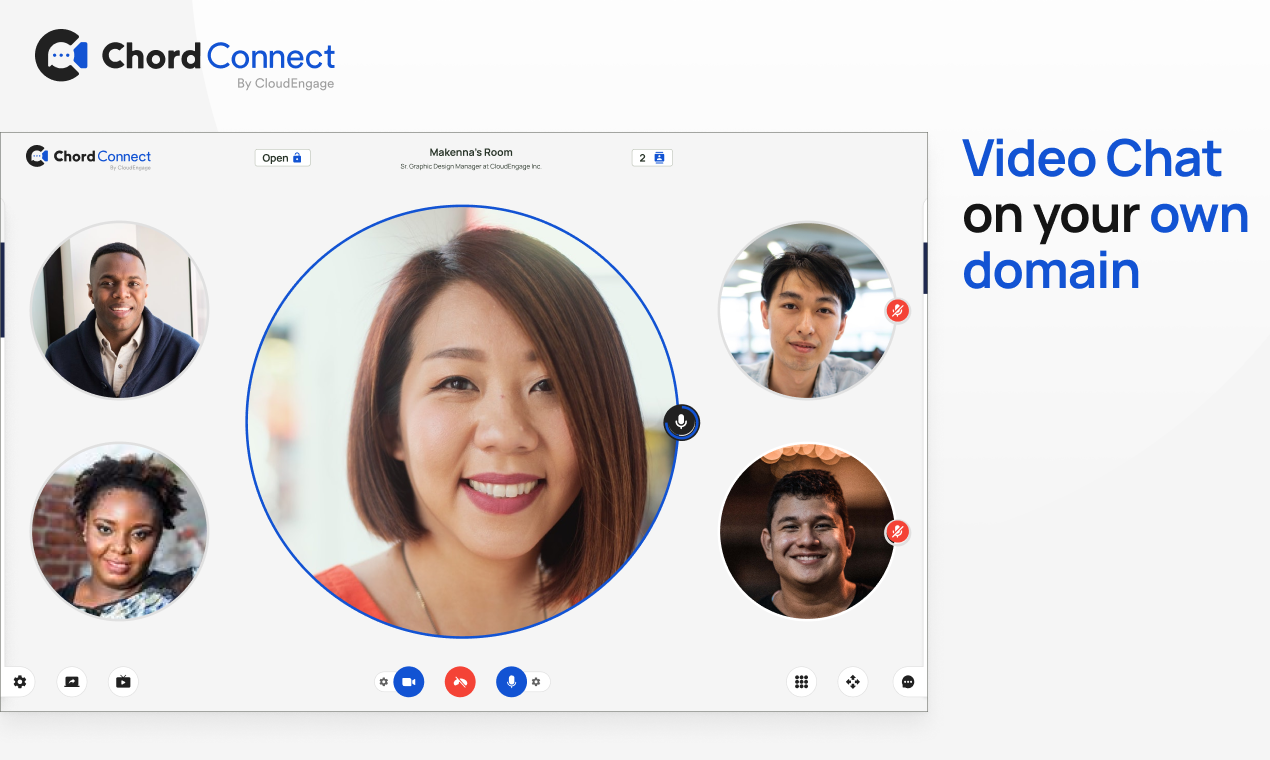This screenshot has height=760, width=1270.
Task: Toggle the blue microphone button
Action: click(511, 682)
